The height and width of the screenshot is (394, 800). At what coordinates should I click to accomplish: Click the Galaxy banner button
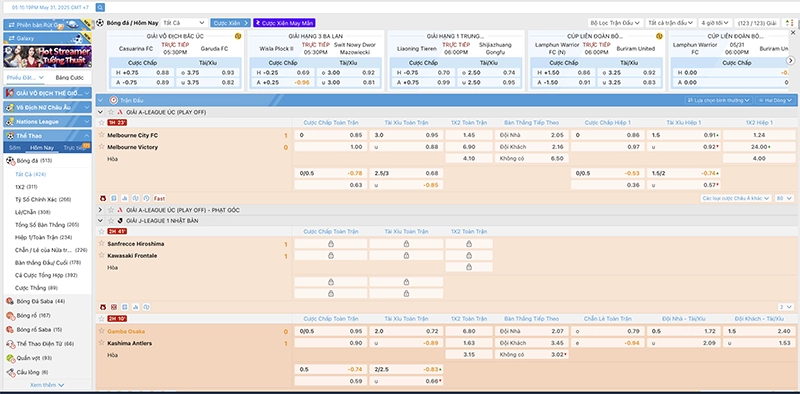[x=47, y=38]
